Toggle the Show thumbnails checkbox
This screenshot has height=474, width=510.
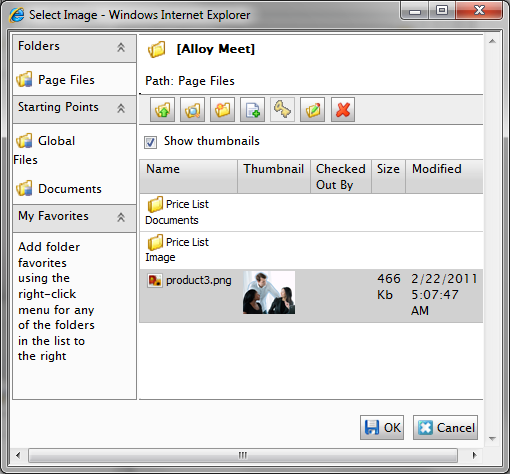click(150, 142)
